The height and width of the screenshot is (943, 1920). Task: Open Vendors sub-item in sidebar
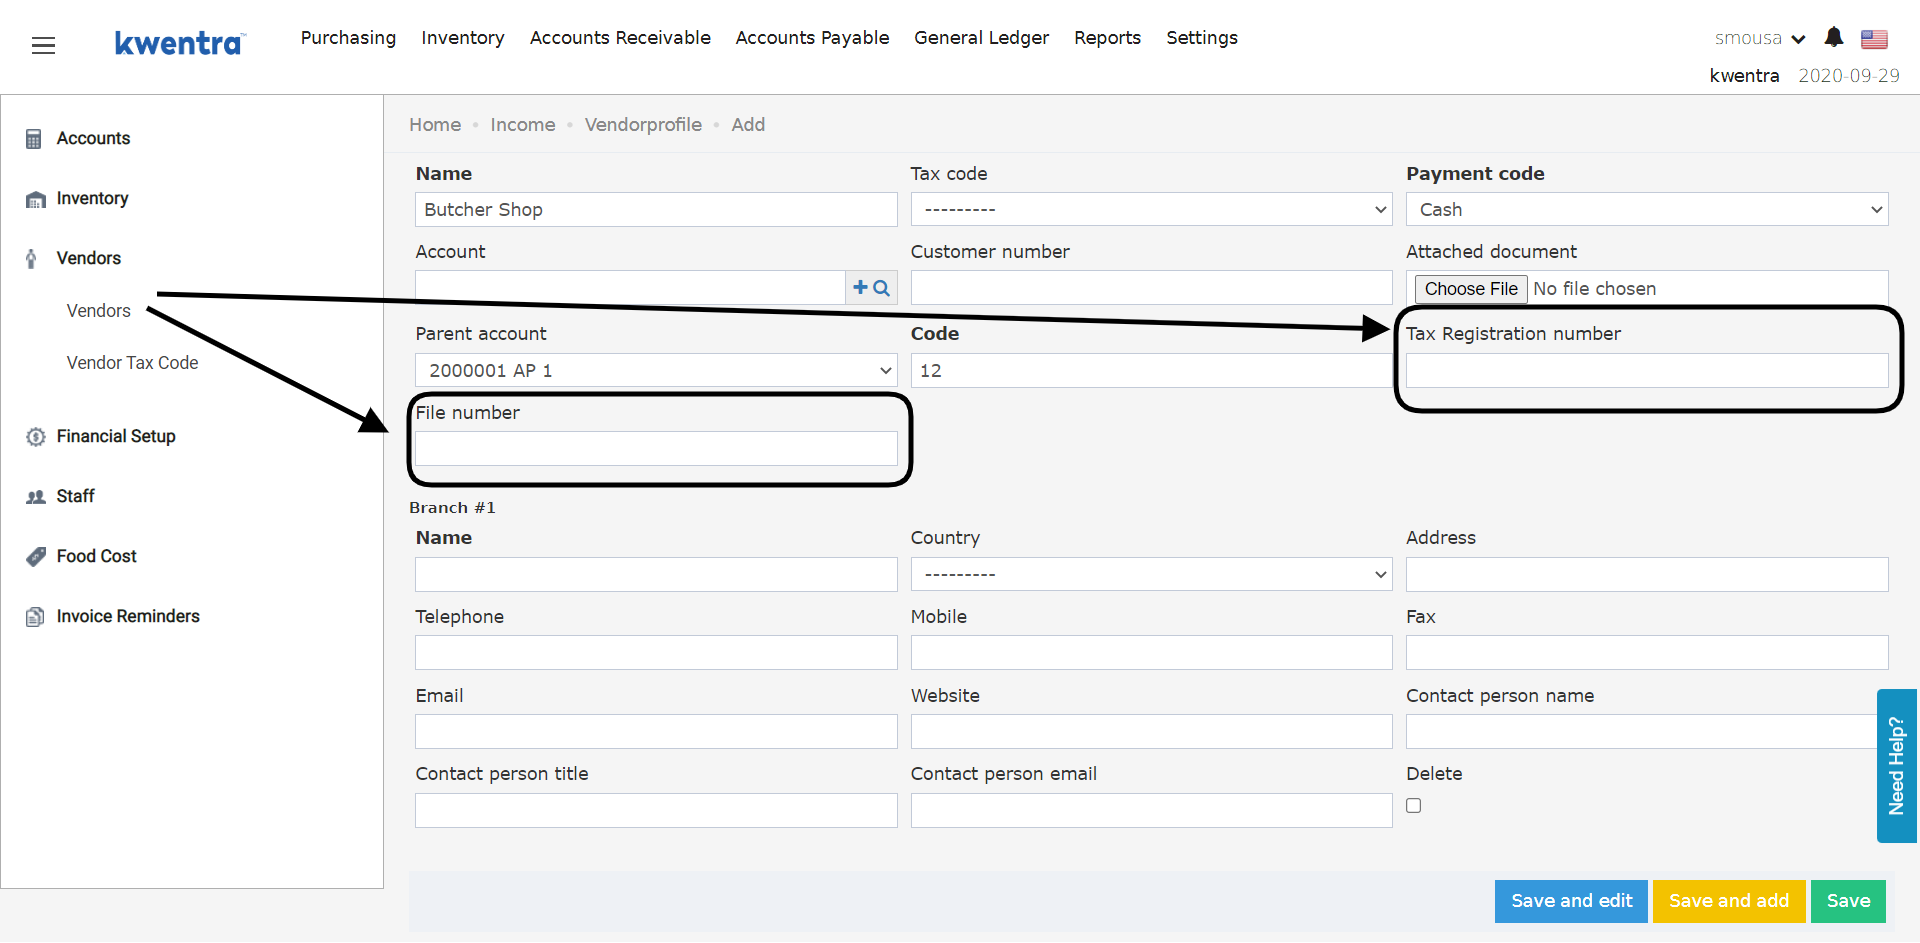click(98, 311)
